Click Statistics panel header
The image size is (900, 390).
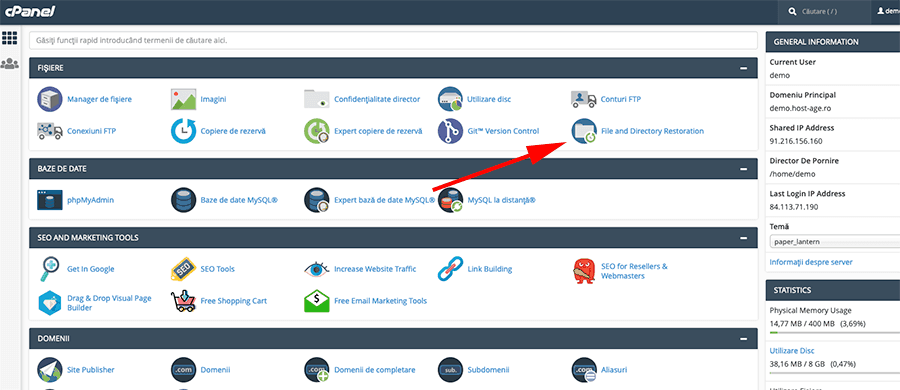point(833,290)
